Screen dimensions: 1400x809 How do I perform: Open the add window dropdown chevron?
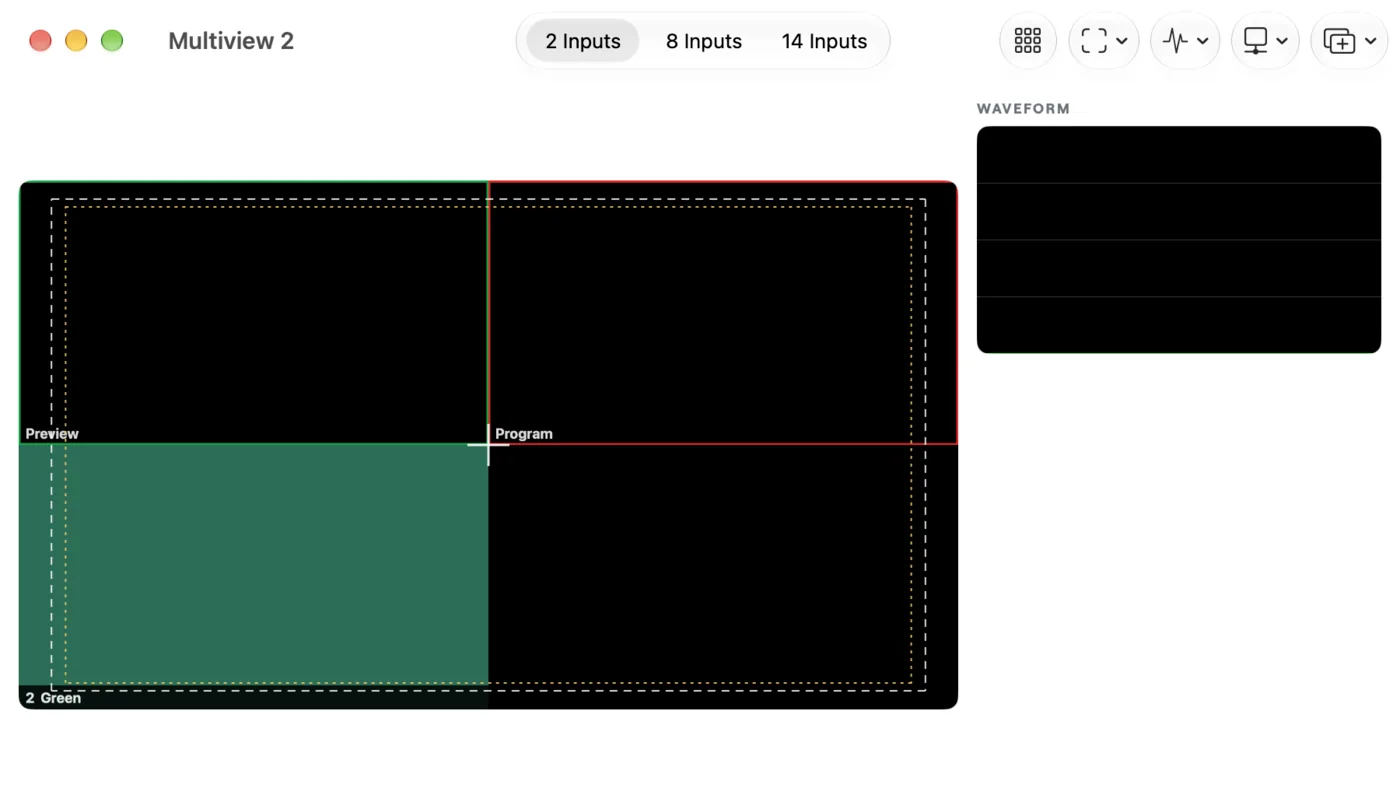pyautogui.click(x=1370, y=41)
